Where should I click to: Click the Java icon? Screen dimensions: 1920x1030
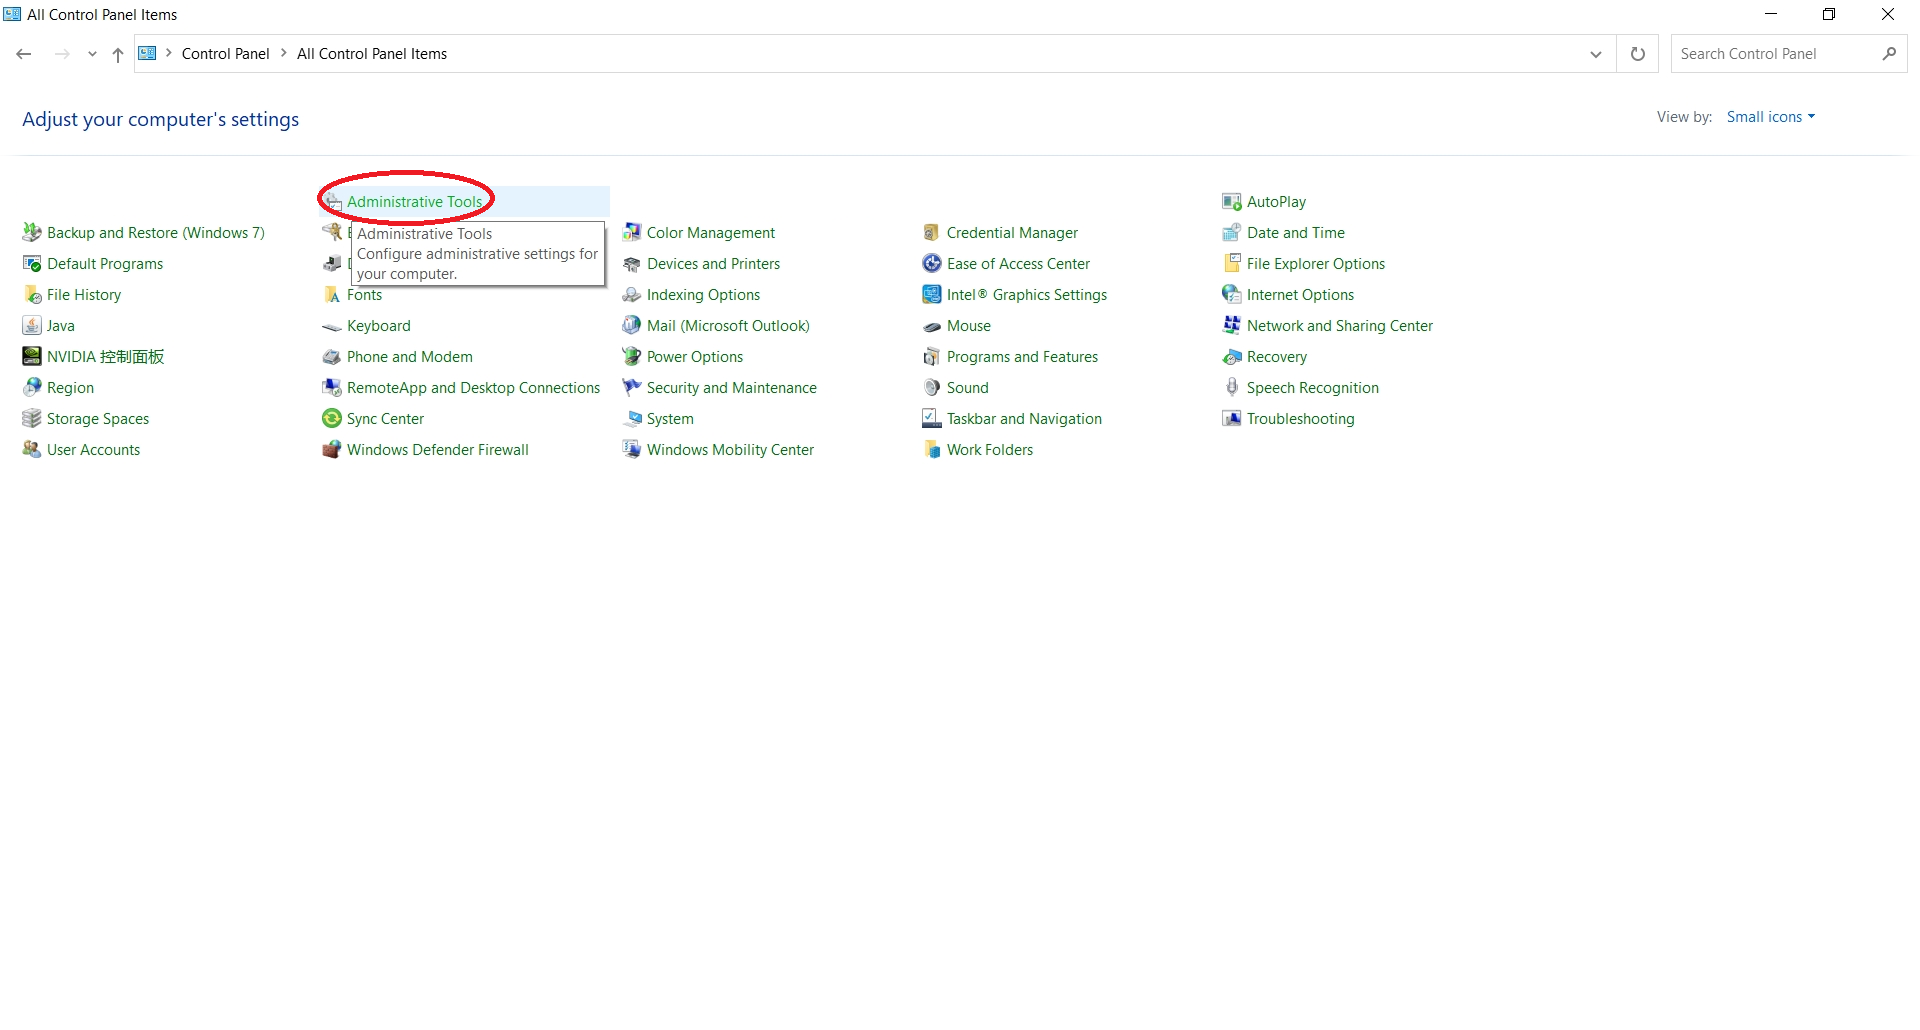tap(32, 326)
